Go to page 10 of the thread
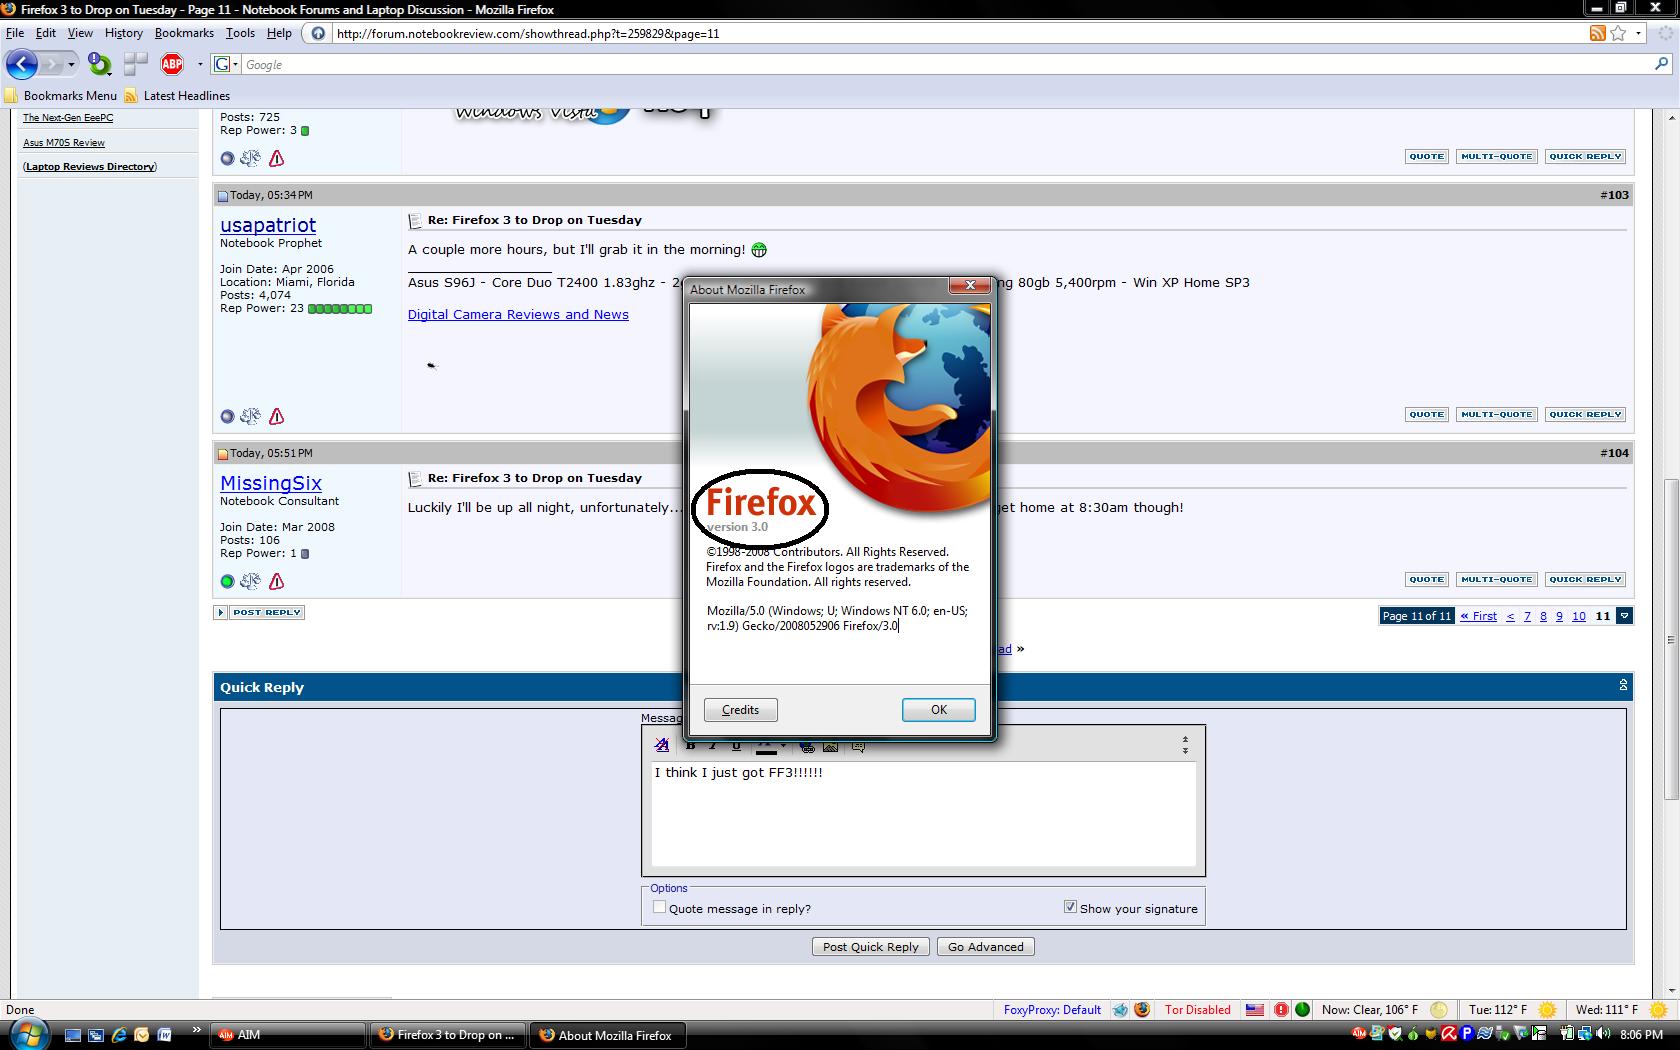Viewport: 1680px width, 1050px height. (1579, 616)
